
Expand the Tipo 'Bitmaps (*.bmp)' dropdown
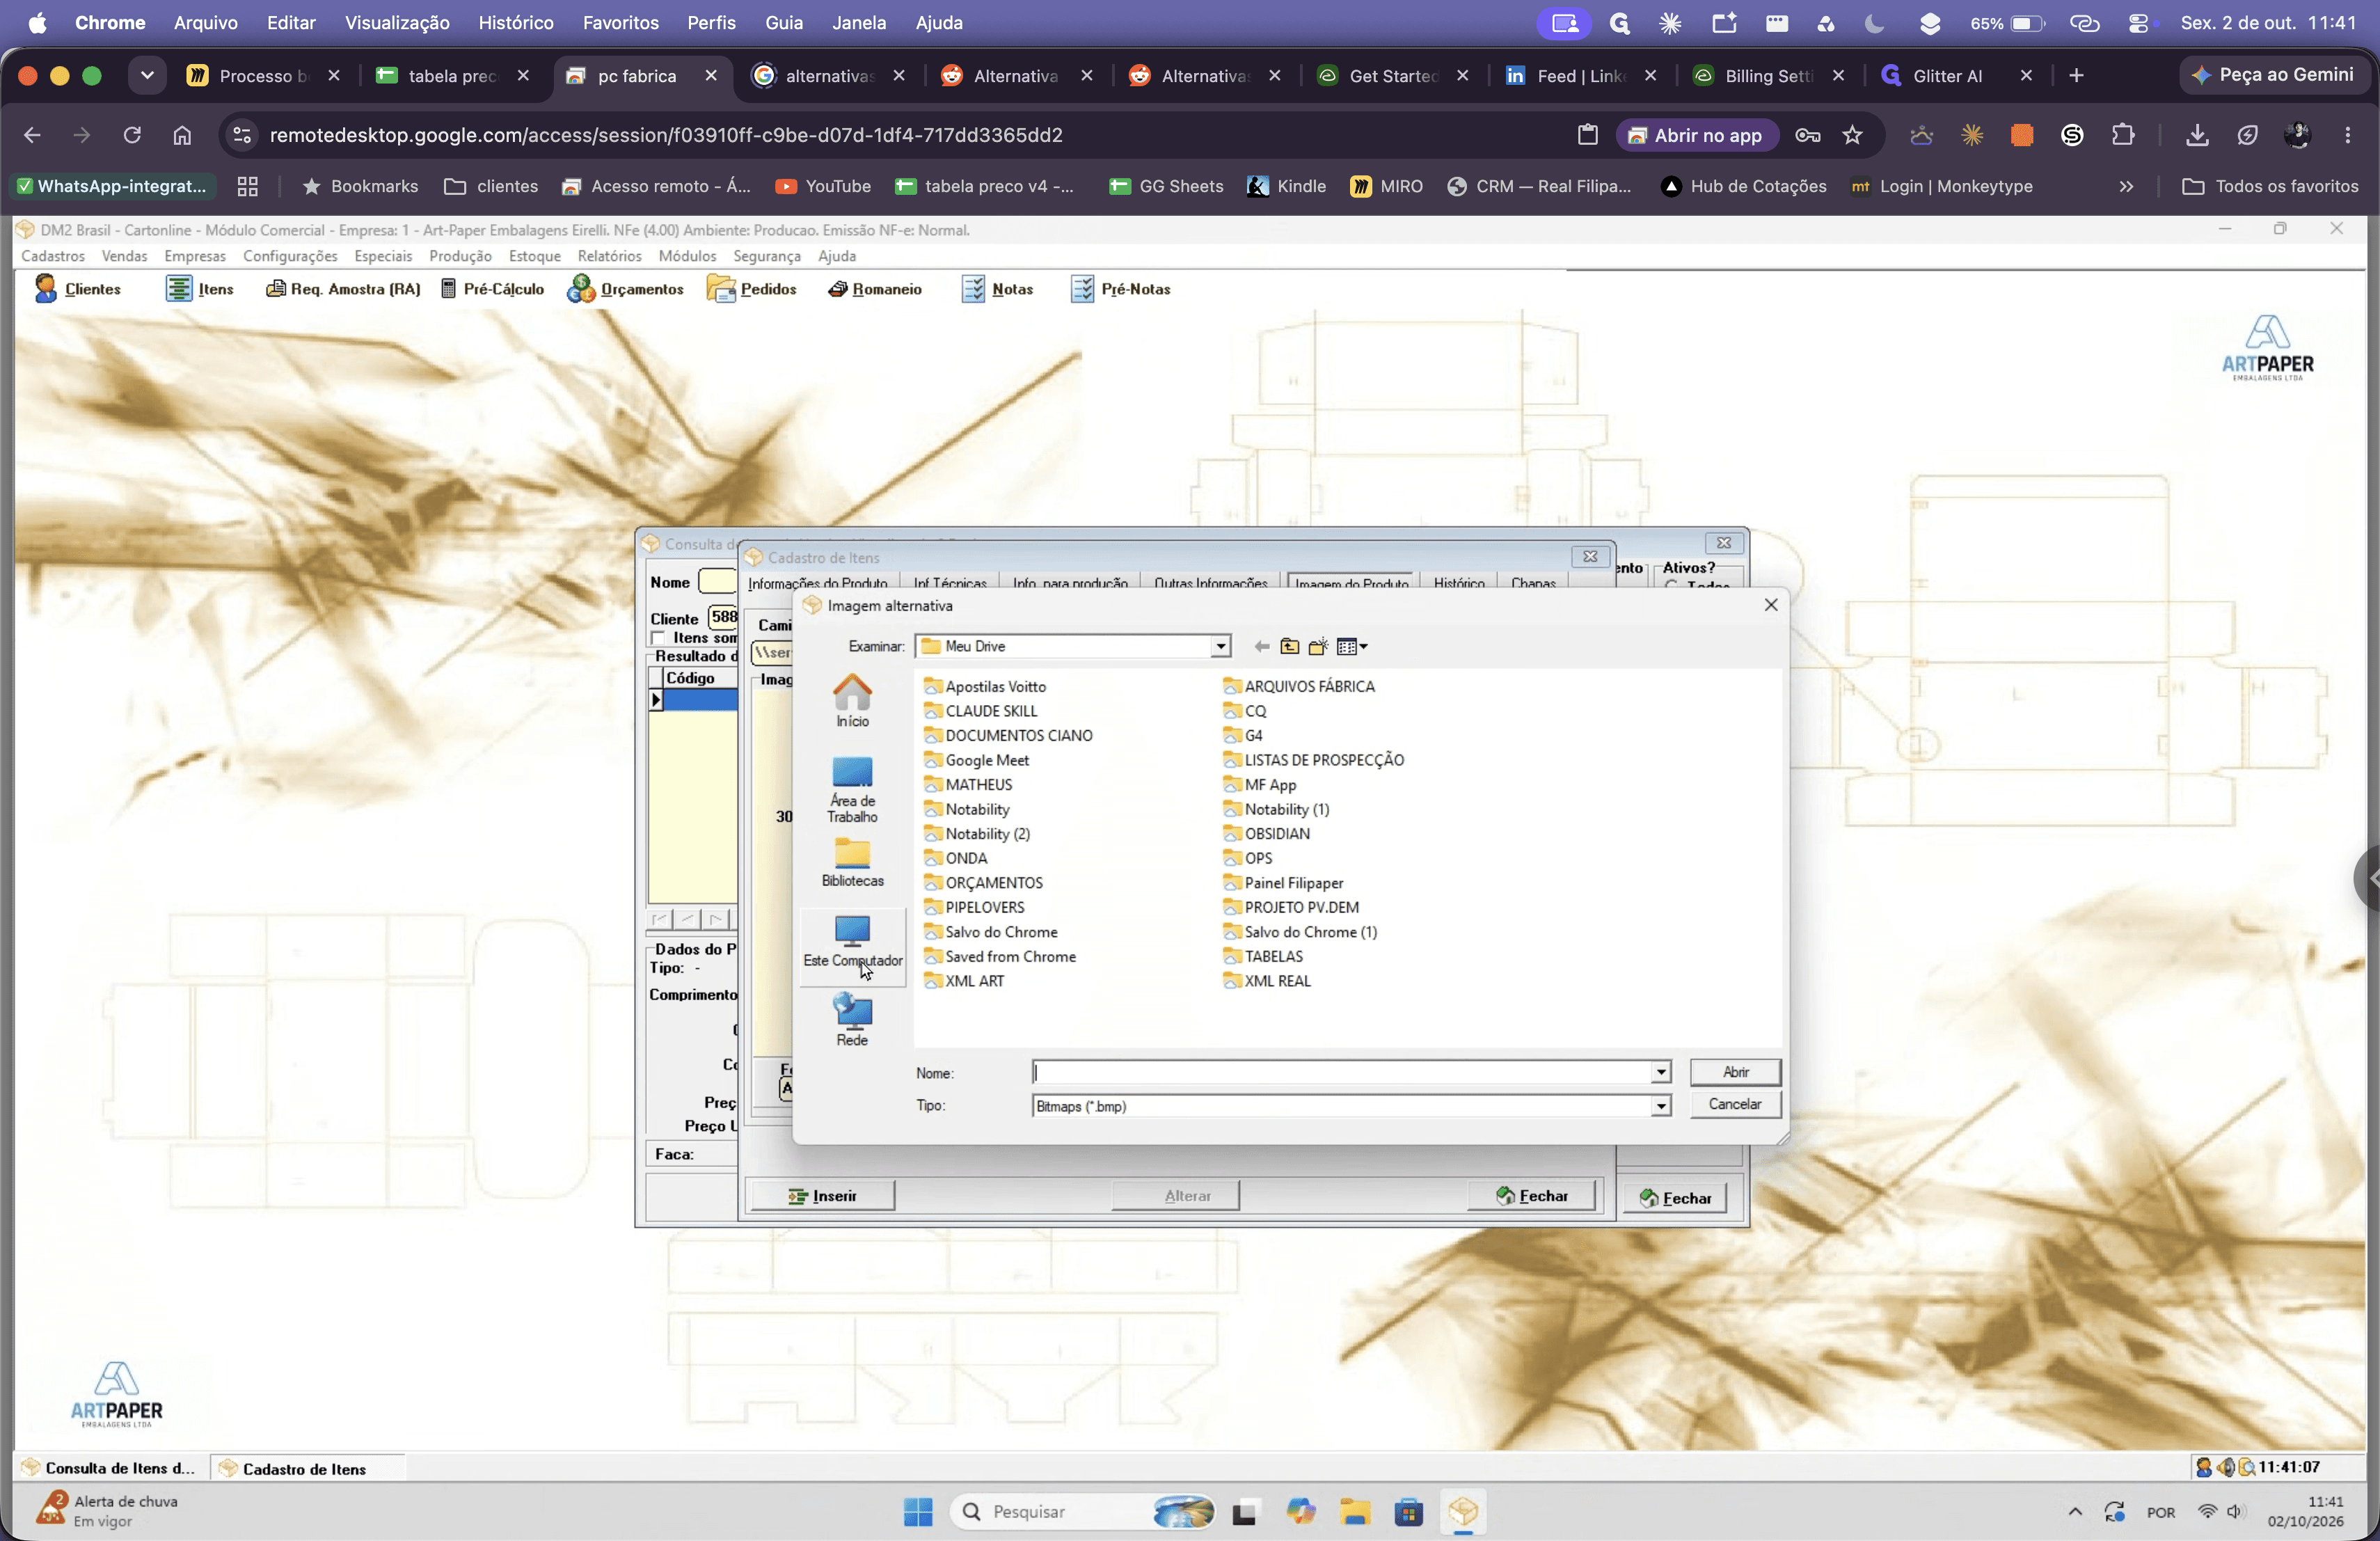(1660, 1106)
